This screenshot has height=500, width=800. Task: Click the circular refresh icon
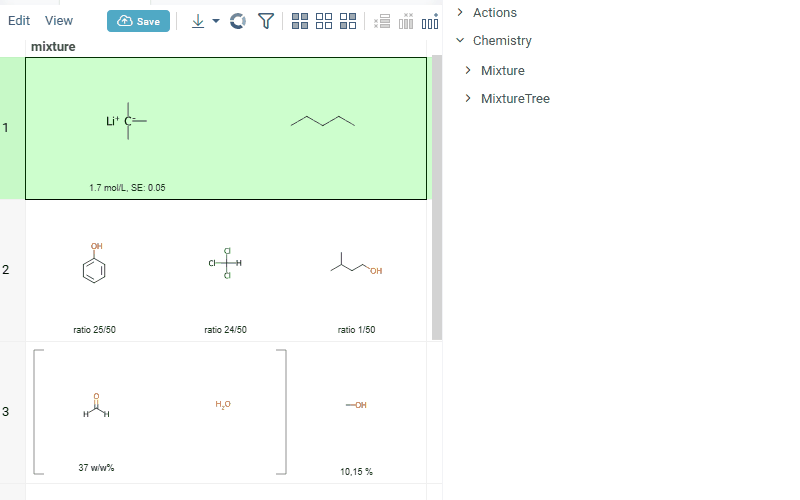237,21
